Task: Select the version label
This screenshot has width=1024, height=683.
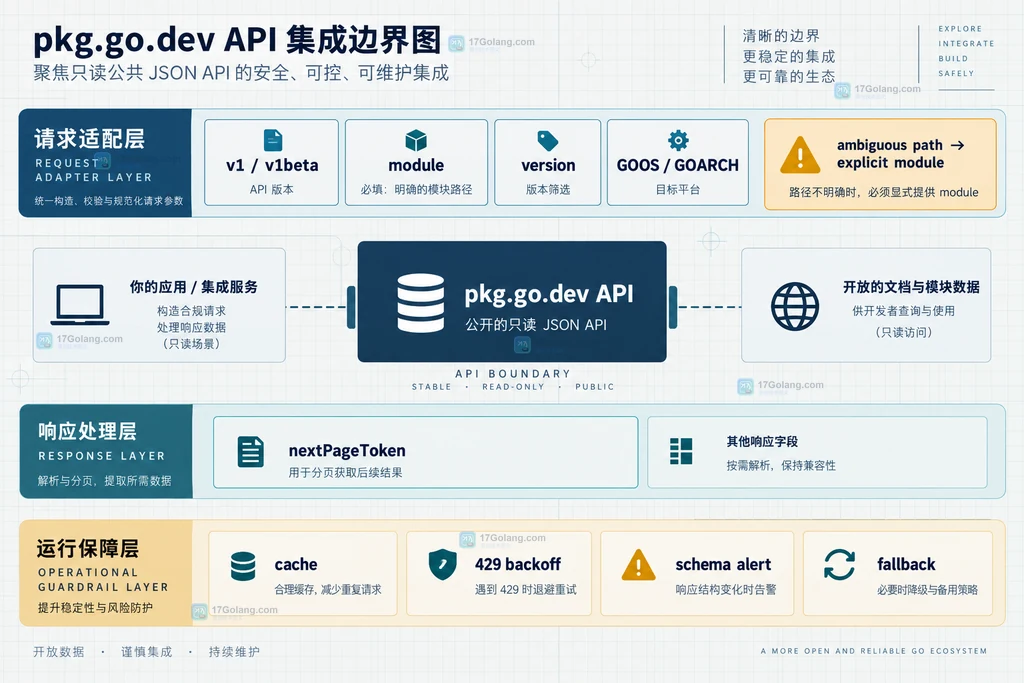Action: coord(548,165)
